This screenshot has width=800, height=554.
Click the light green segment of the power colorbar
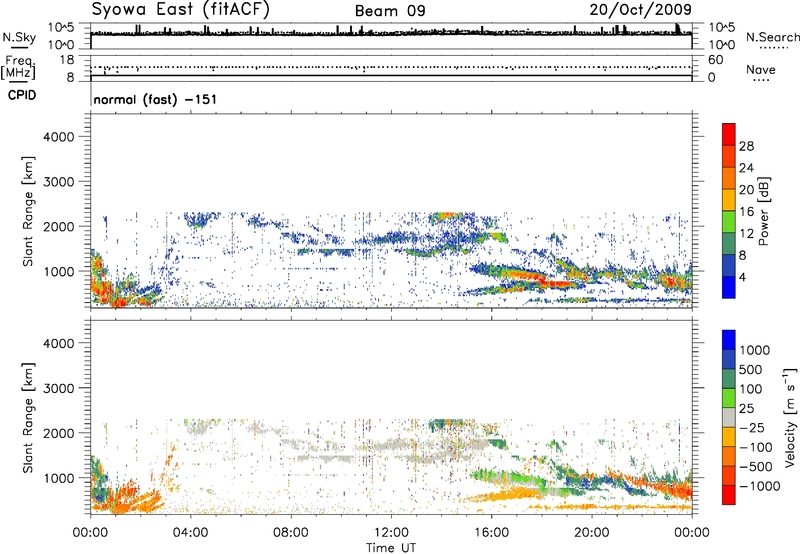(x=729, y=222)
